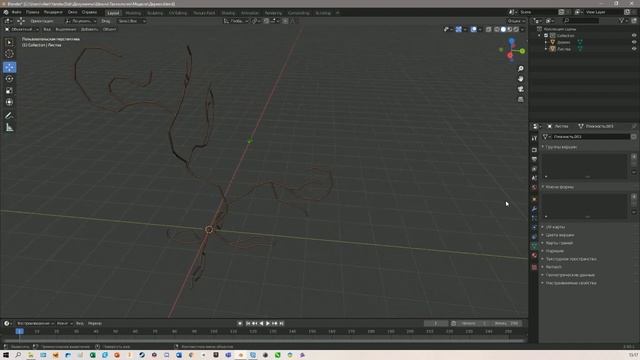Image resolution: width=640 pixels, height=360 pixels.
Task: Toggle visibility eye of Collection in outliner
Action: click(634, 36)
